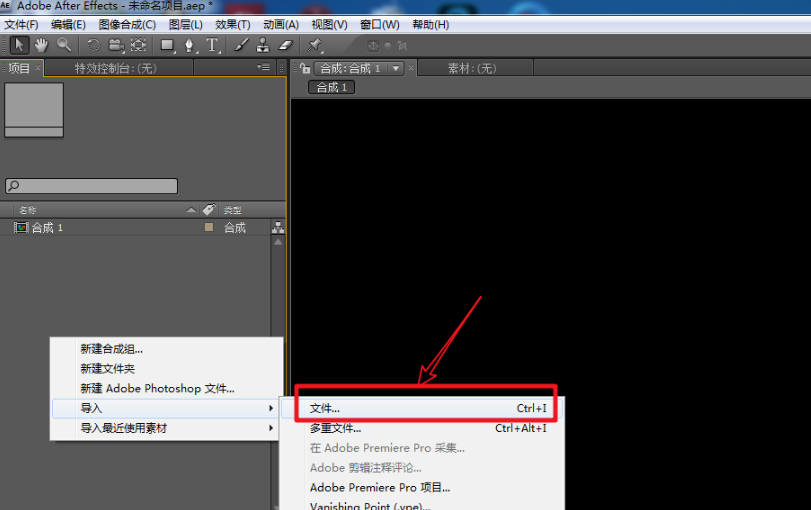Open the 窗口(W) menu
This screenshot has height=510, width=811.
coord(380,24)
